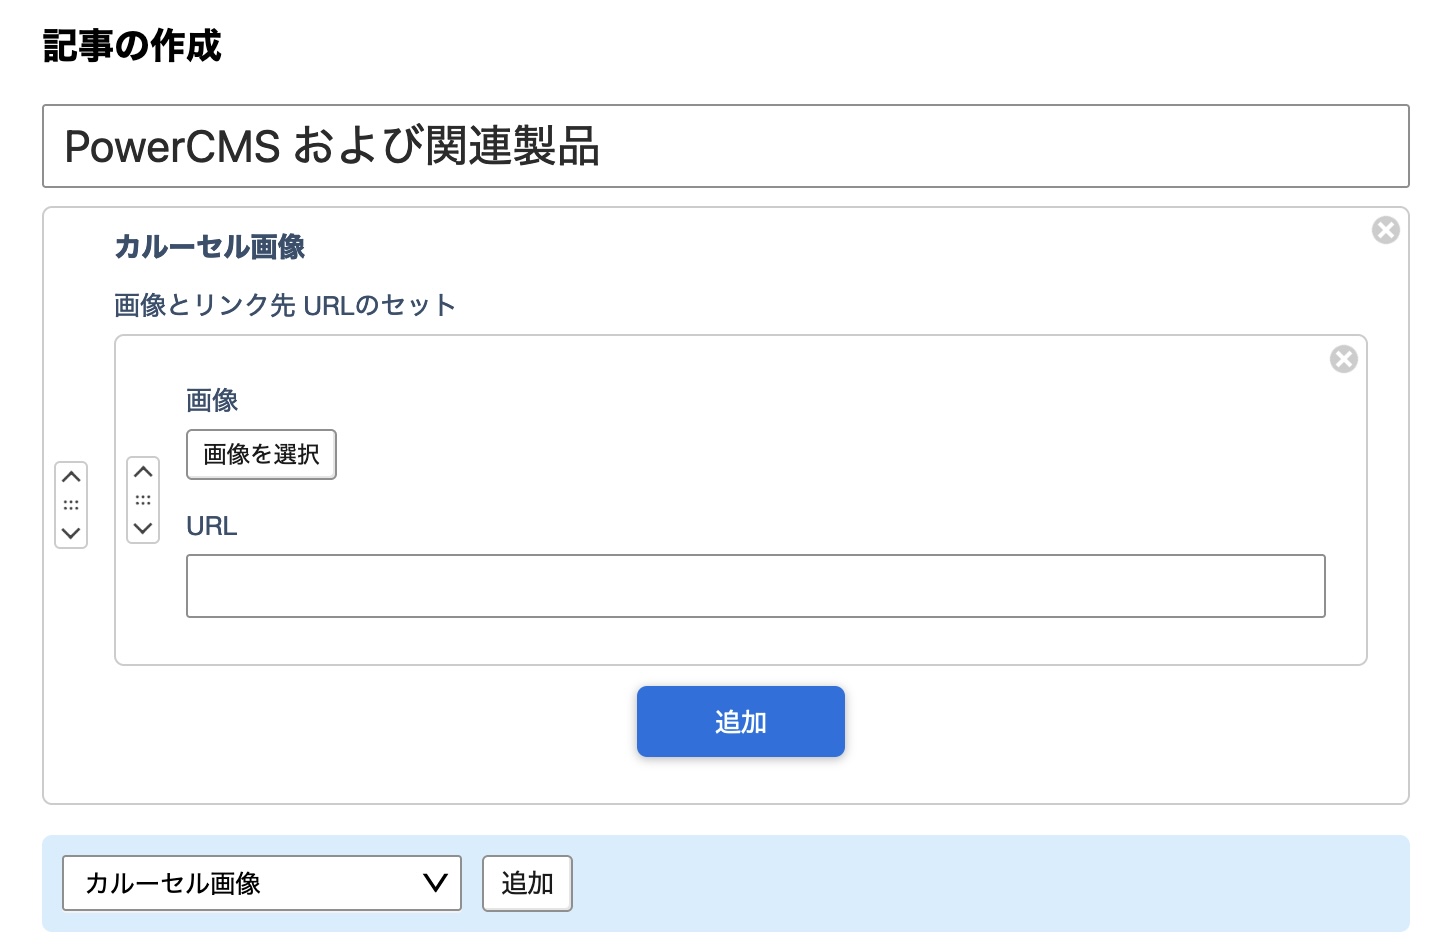This screenshot has width=1430, height=950.
Task: Click the bold カルーセル画像 block heading
Action: point(210,247)
